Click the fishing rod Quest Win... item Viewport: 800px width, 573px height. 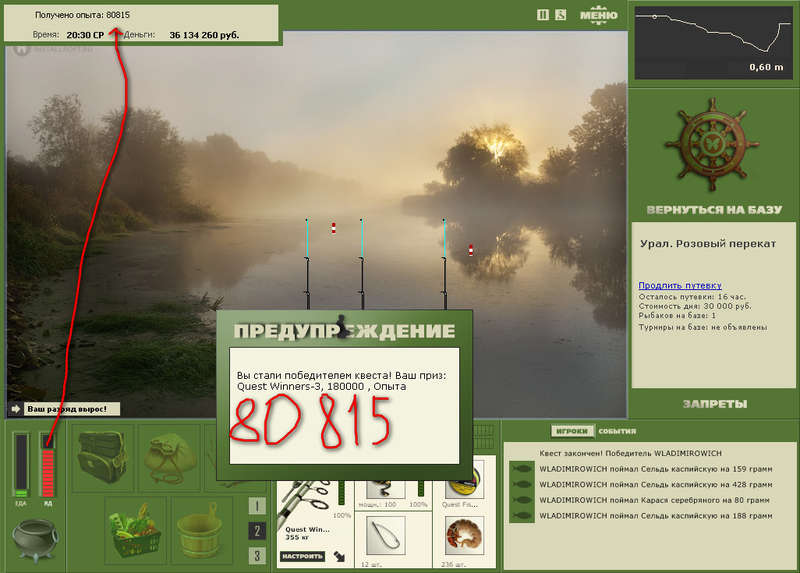[x=306, y=508]
